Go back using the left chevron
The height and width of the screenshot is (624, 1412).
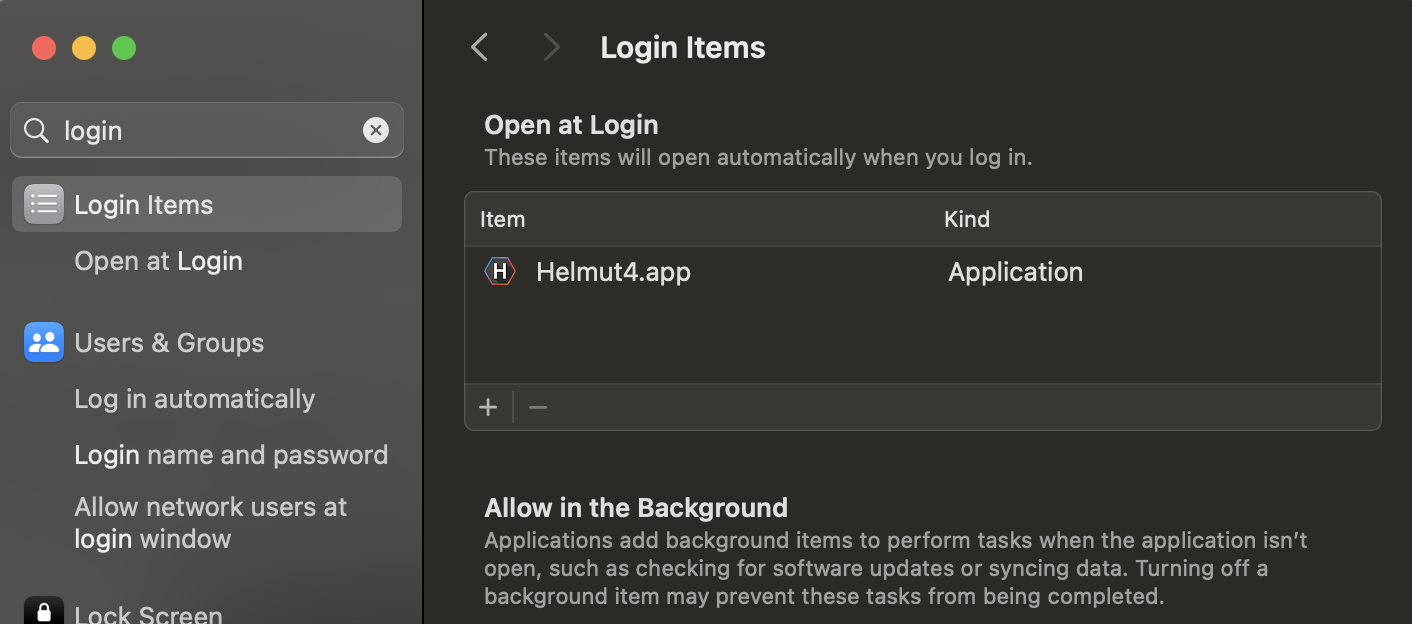480,47
